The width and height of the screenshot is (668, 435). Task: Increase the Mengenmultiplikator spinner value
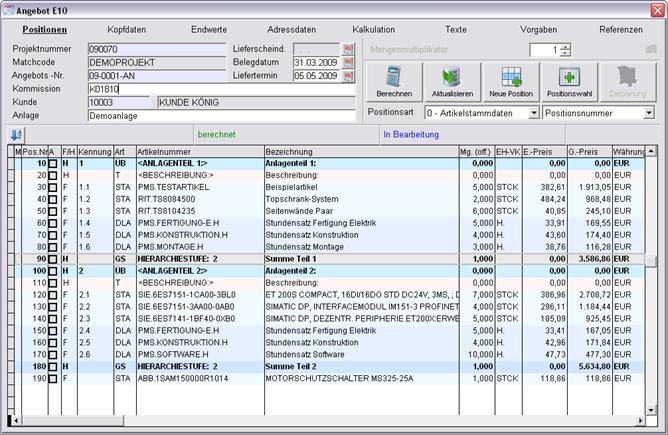coord(566,46)
